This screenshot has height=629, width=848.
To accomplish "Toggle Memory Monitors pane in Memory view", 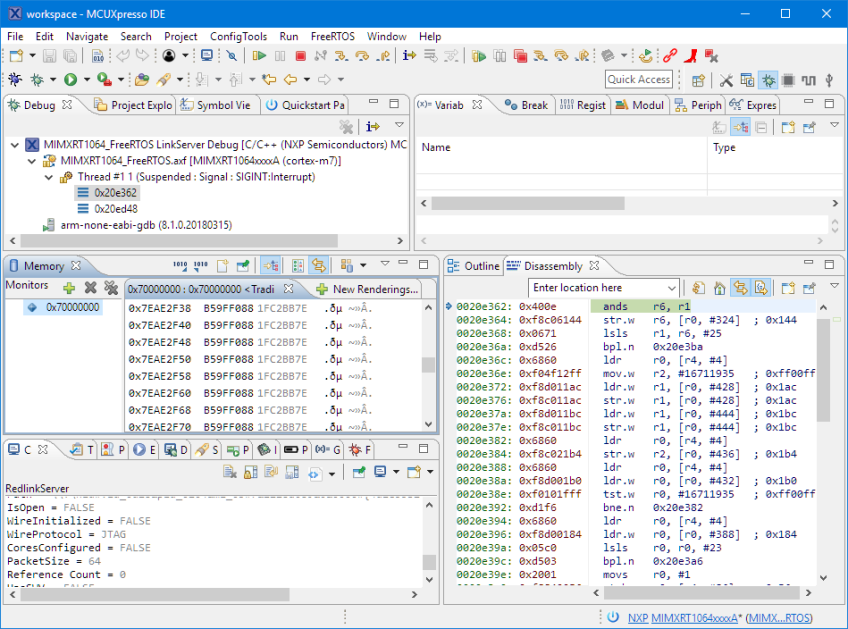I will tap(270, 266).
